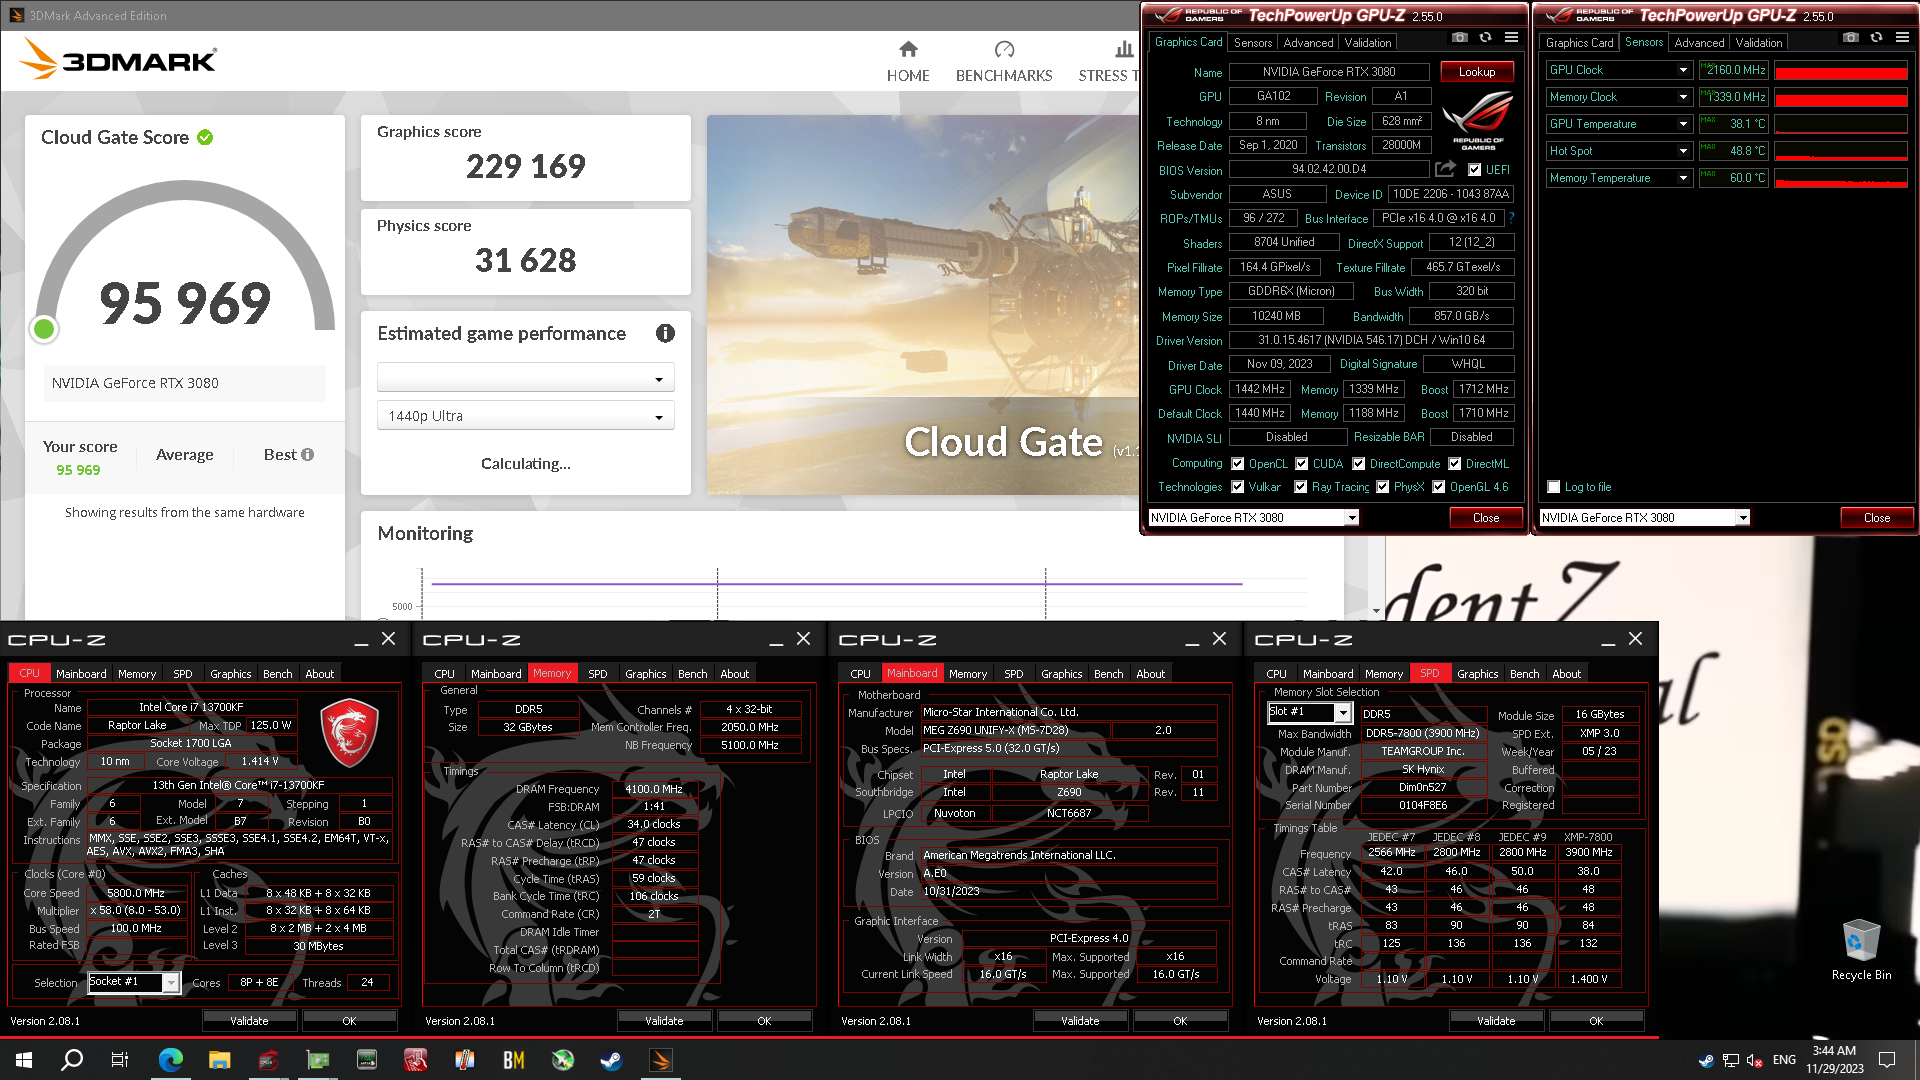Open taskbar Search
1920x1080 pixels.
tap(72, 1060)
